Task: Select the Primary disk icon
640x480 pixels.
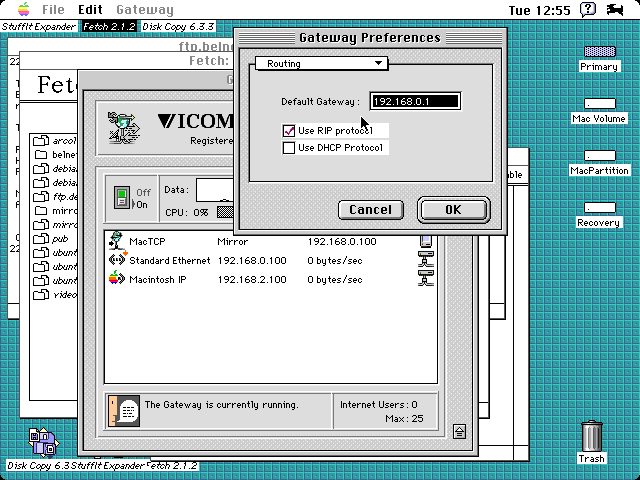Action: coord(599,51)
